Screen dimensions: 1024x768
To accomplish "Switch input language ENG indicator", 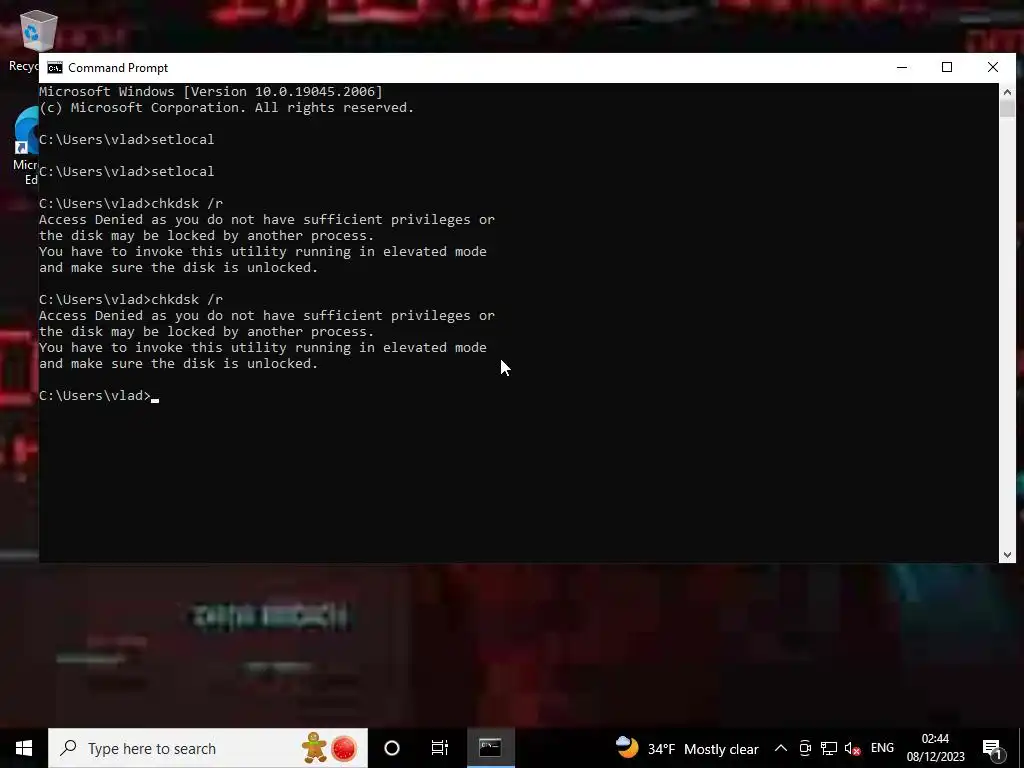I will [882, 748].
